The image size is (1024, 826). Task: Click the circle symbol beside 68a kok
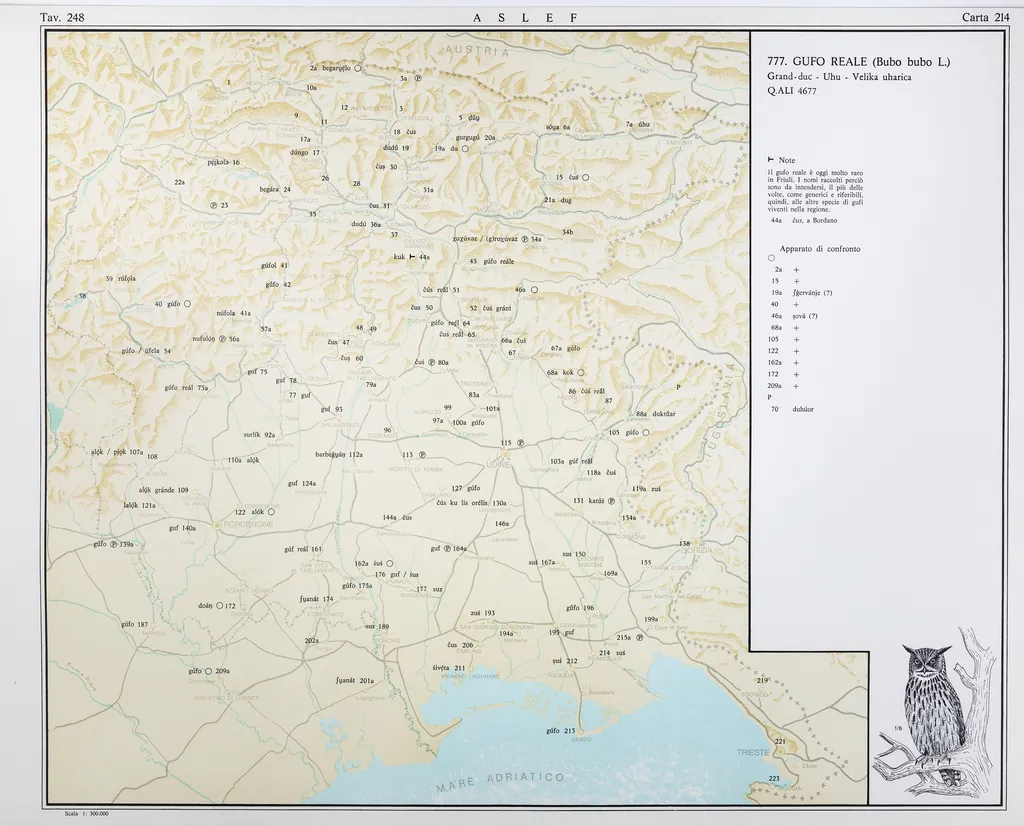pos(581,373)
